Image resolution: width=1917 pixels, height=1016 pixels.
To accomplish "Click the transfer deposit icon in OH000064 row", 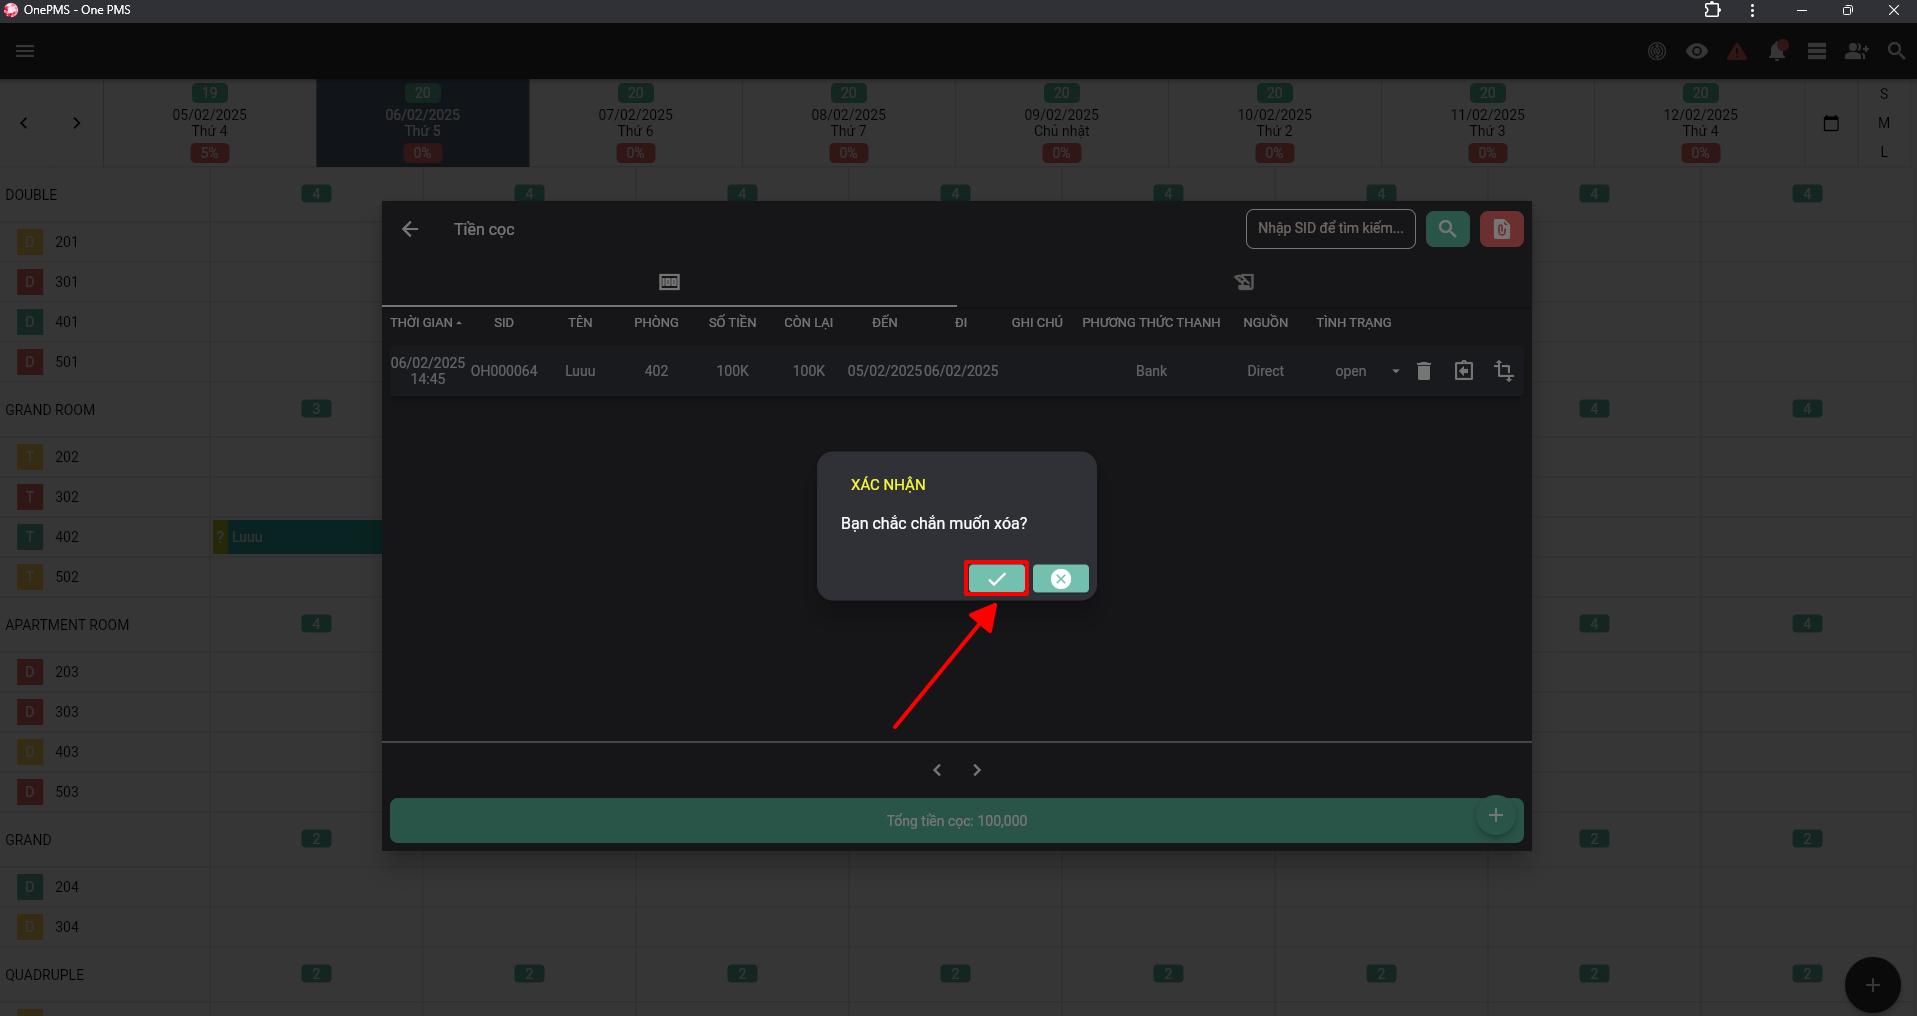I will pyautogui.click(x=1463, y=371).
